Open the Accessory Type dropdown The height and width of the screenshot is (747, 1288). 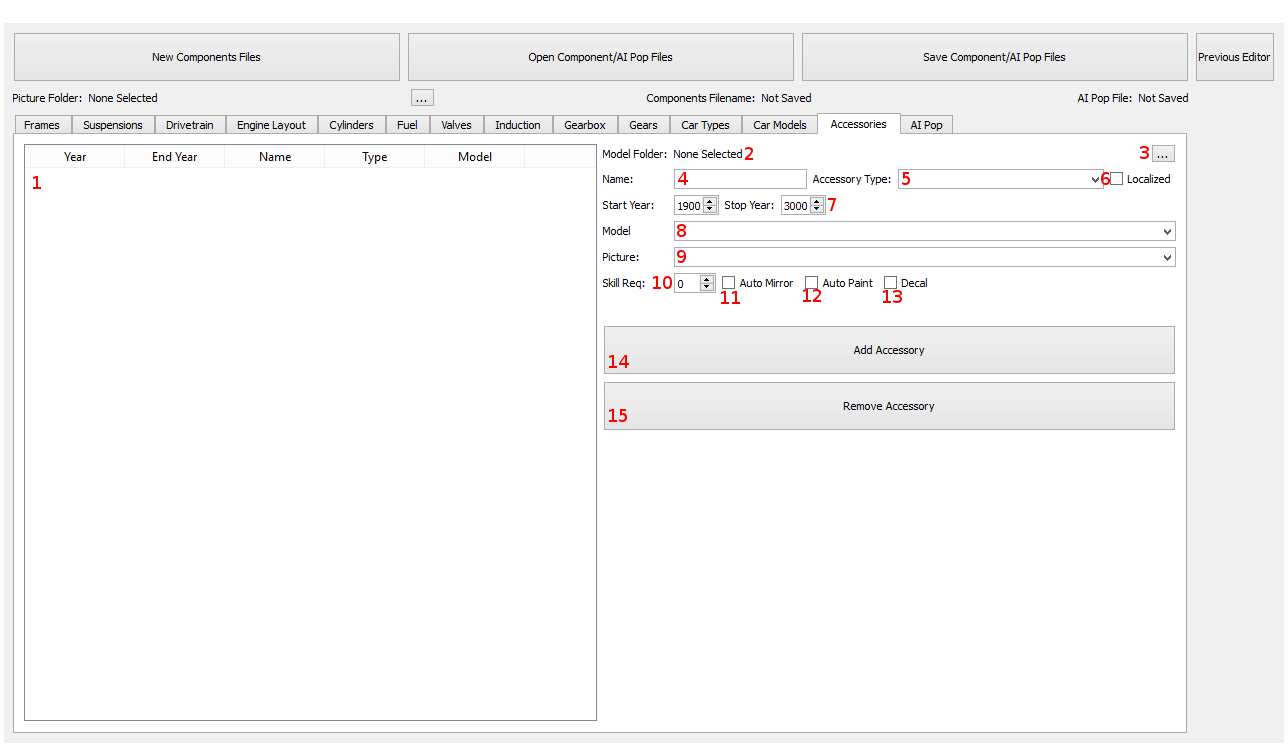click(x=1000, y=179)
